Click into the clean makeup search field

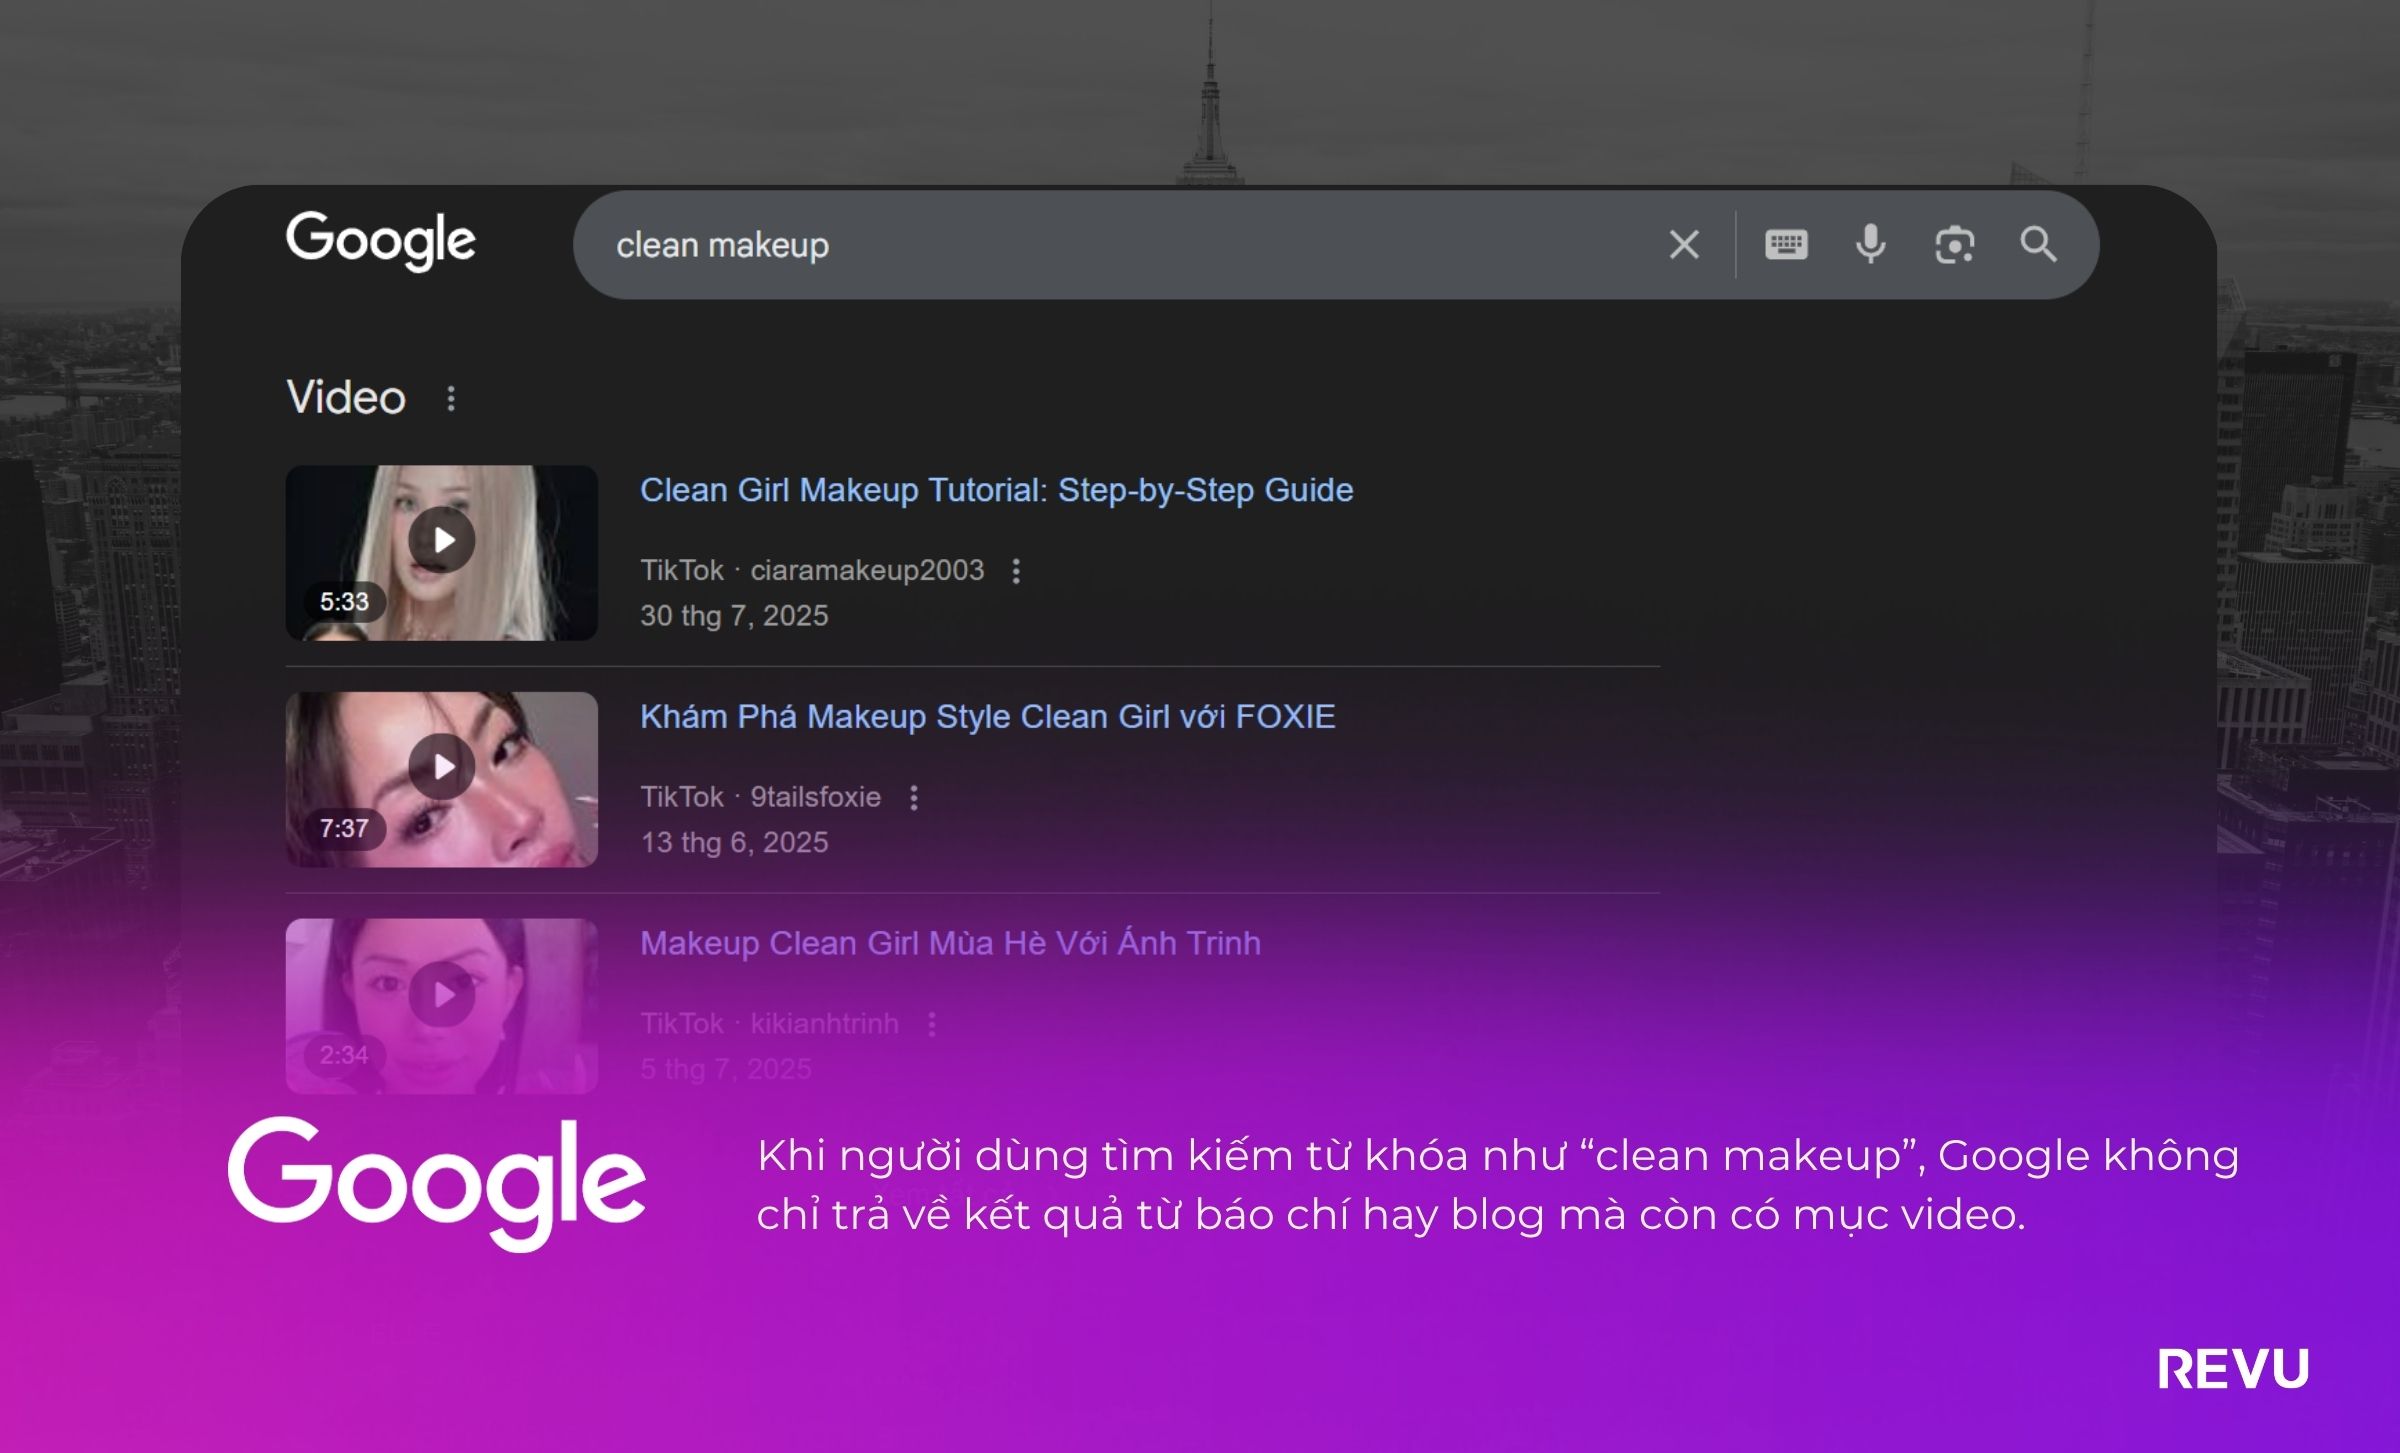point(1100,245)
